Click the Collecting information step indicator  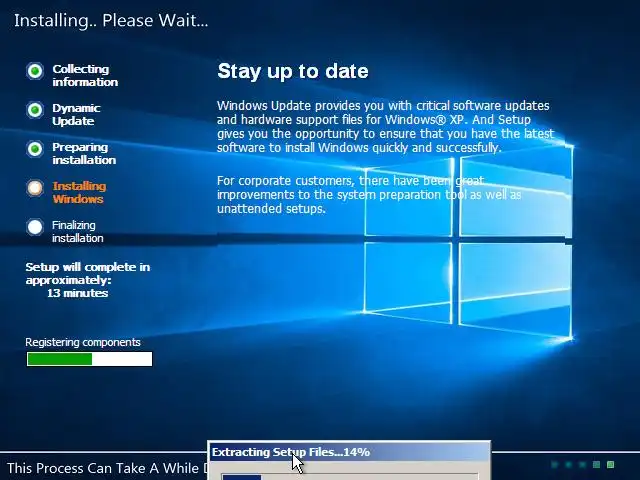point(35,71)
